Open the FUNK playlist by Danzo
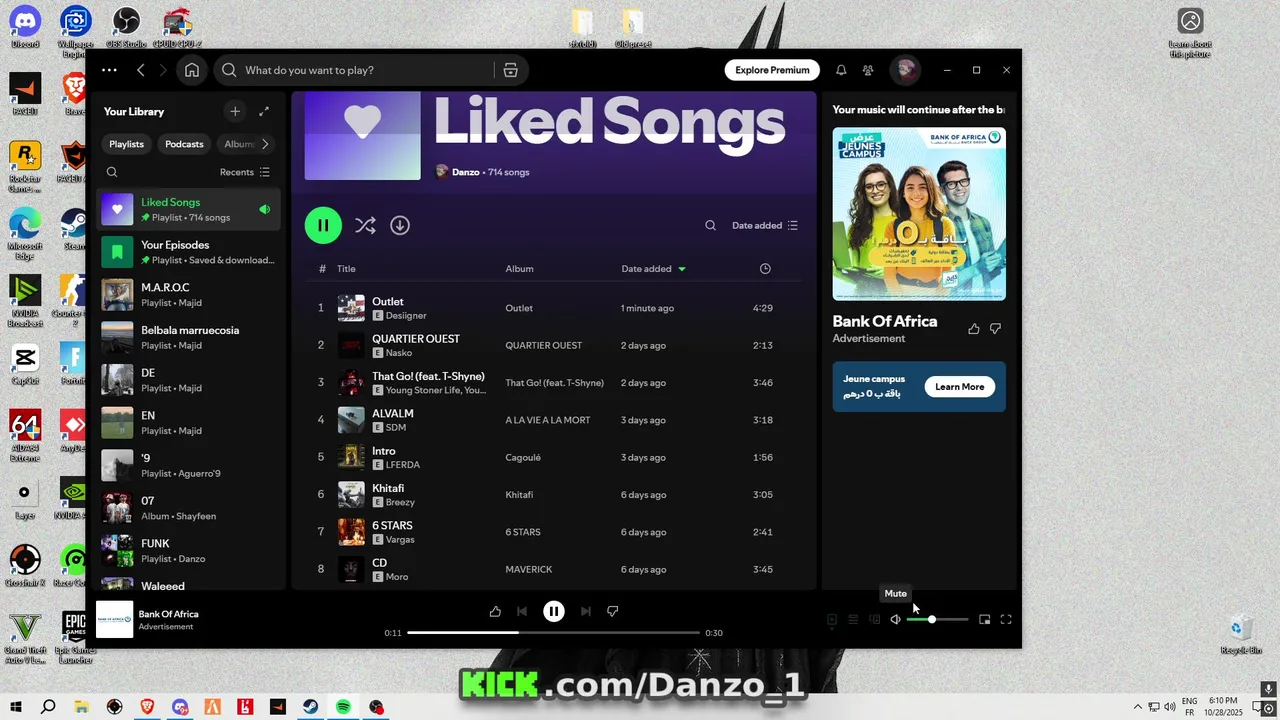 [189, 551]
